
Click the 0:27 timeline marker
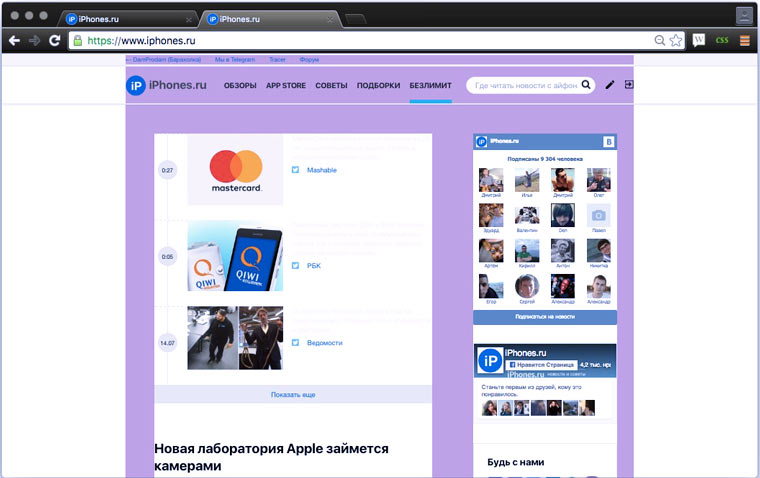[167, 170]
